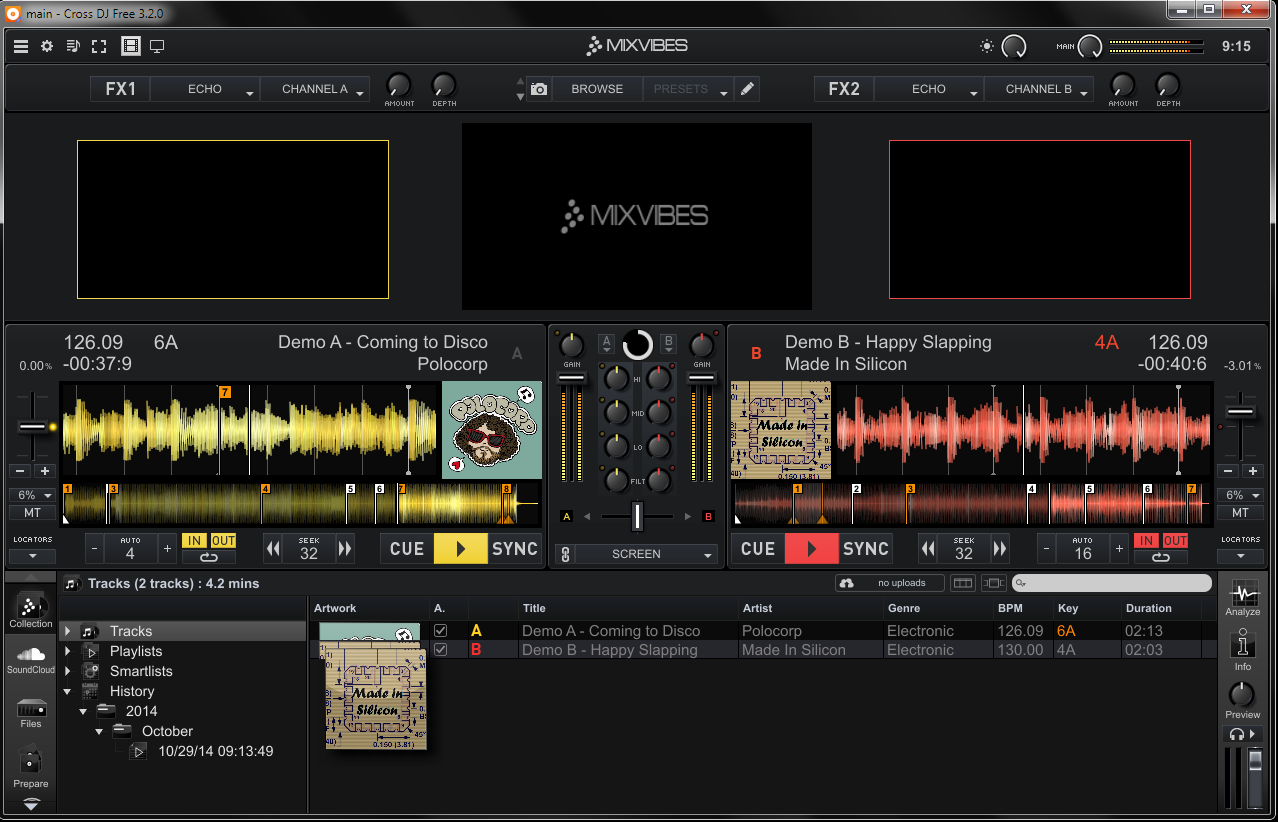Click the link chain icon beside SCREEN

564,554
